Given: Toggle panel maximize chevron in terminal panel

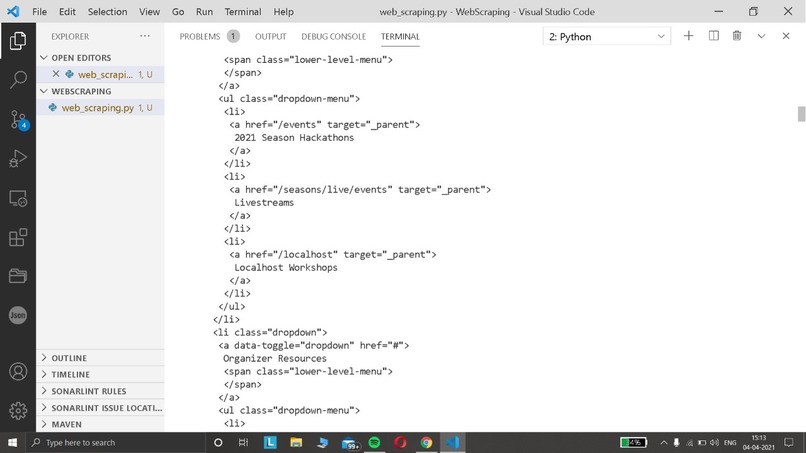Looking at the screenshot, I should [x=761, y=36].
